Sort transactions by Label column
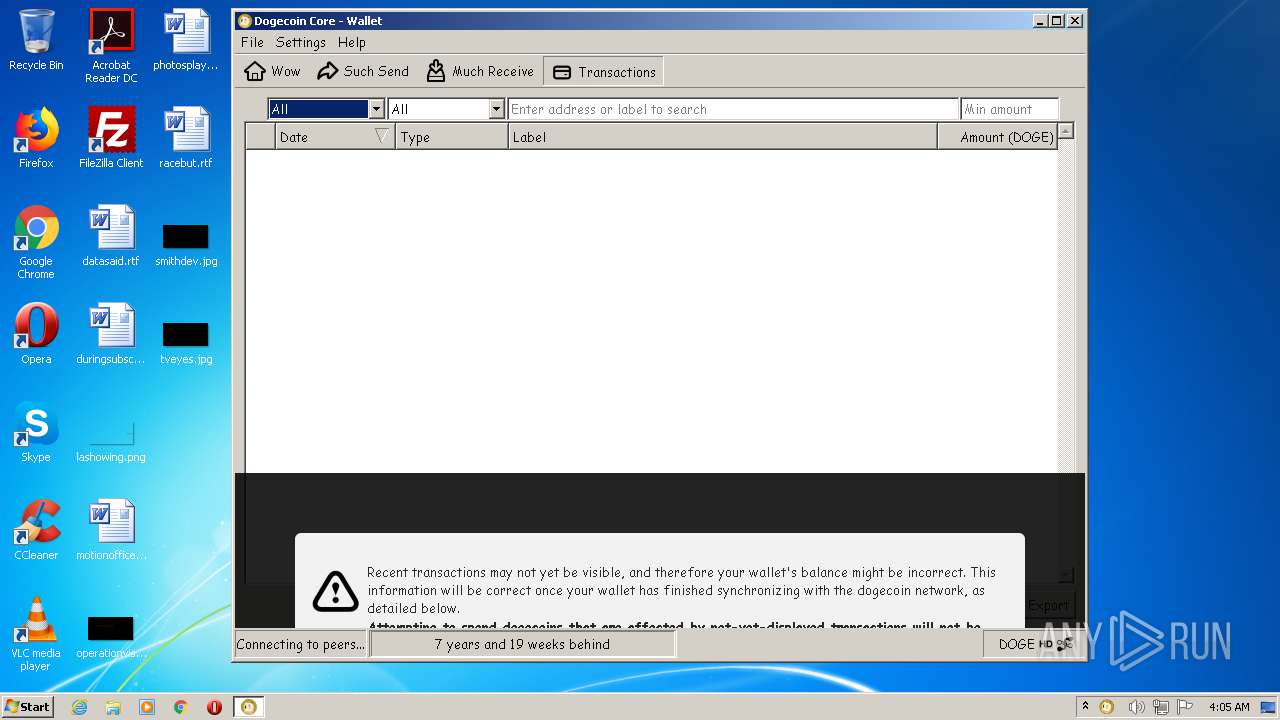This screenshot has height=720, width=1280. 723,137
